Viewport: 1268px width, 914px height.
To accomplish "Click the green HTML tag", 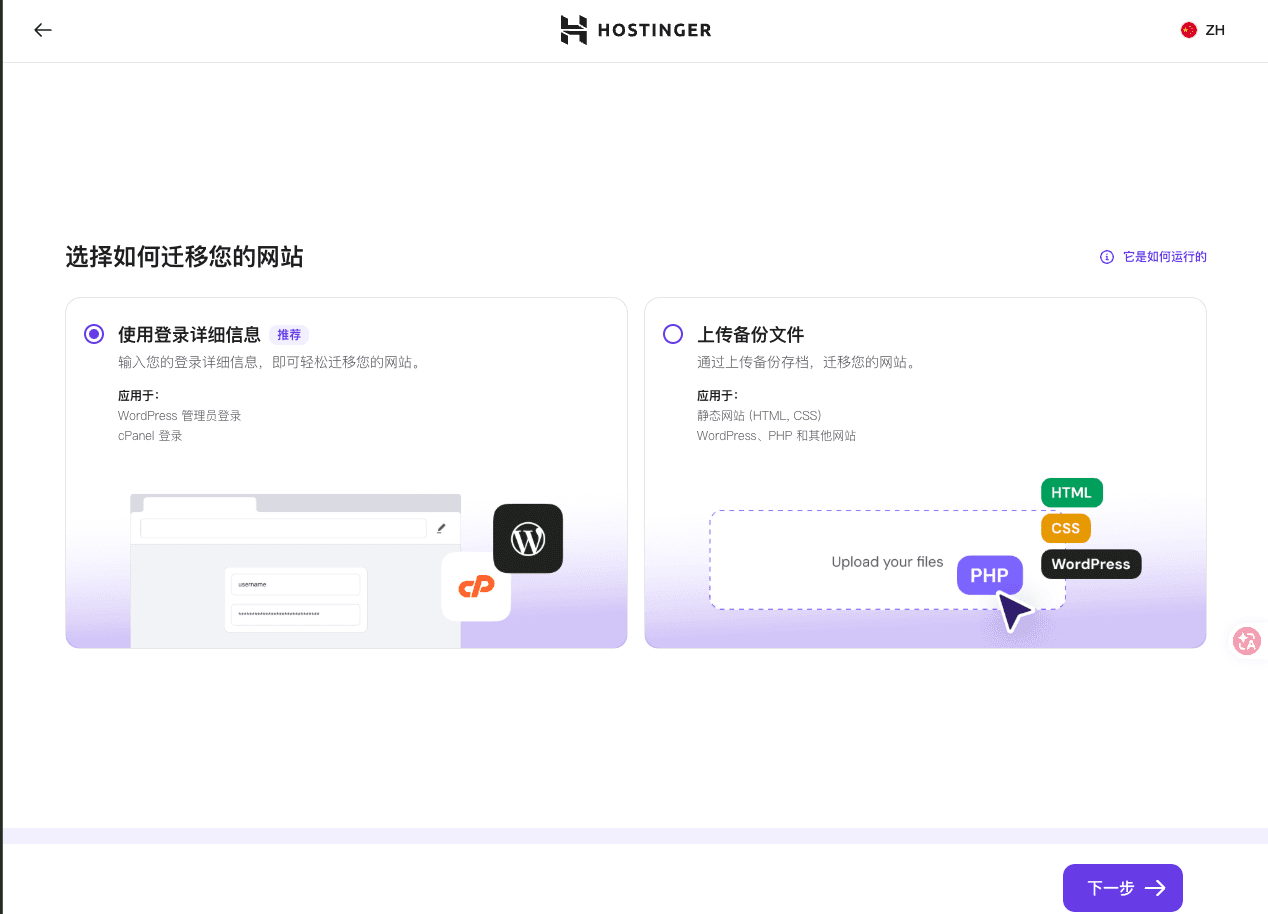I will point(1071,492).
